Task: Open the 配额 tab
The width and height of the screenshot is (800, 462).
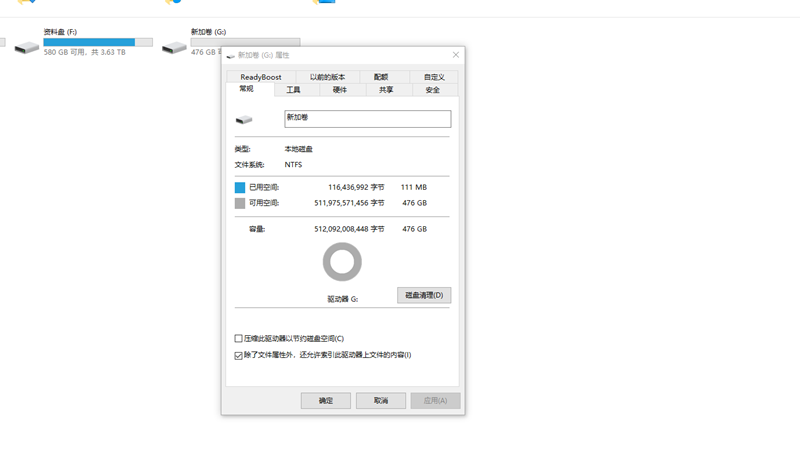Action: (x=381, y=77)
